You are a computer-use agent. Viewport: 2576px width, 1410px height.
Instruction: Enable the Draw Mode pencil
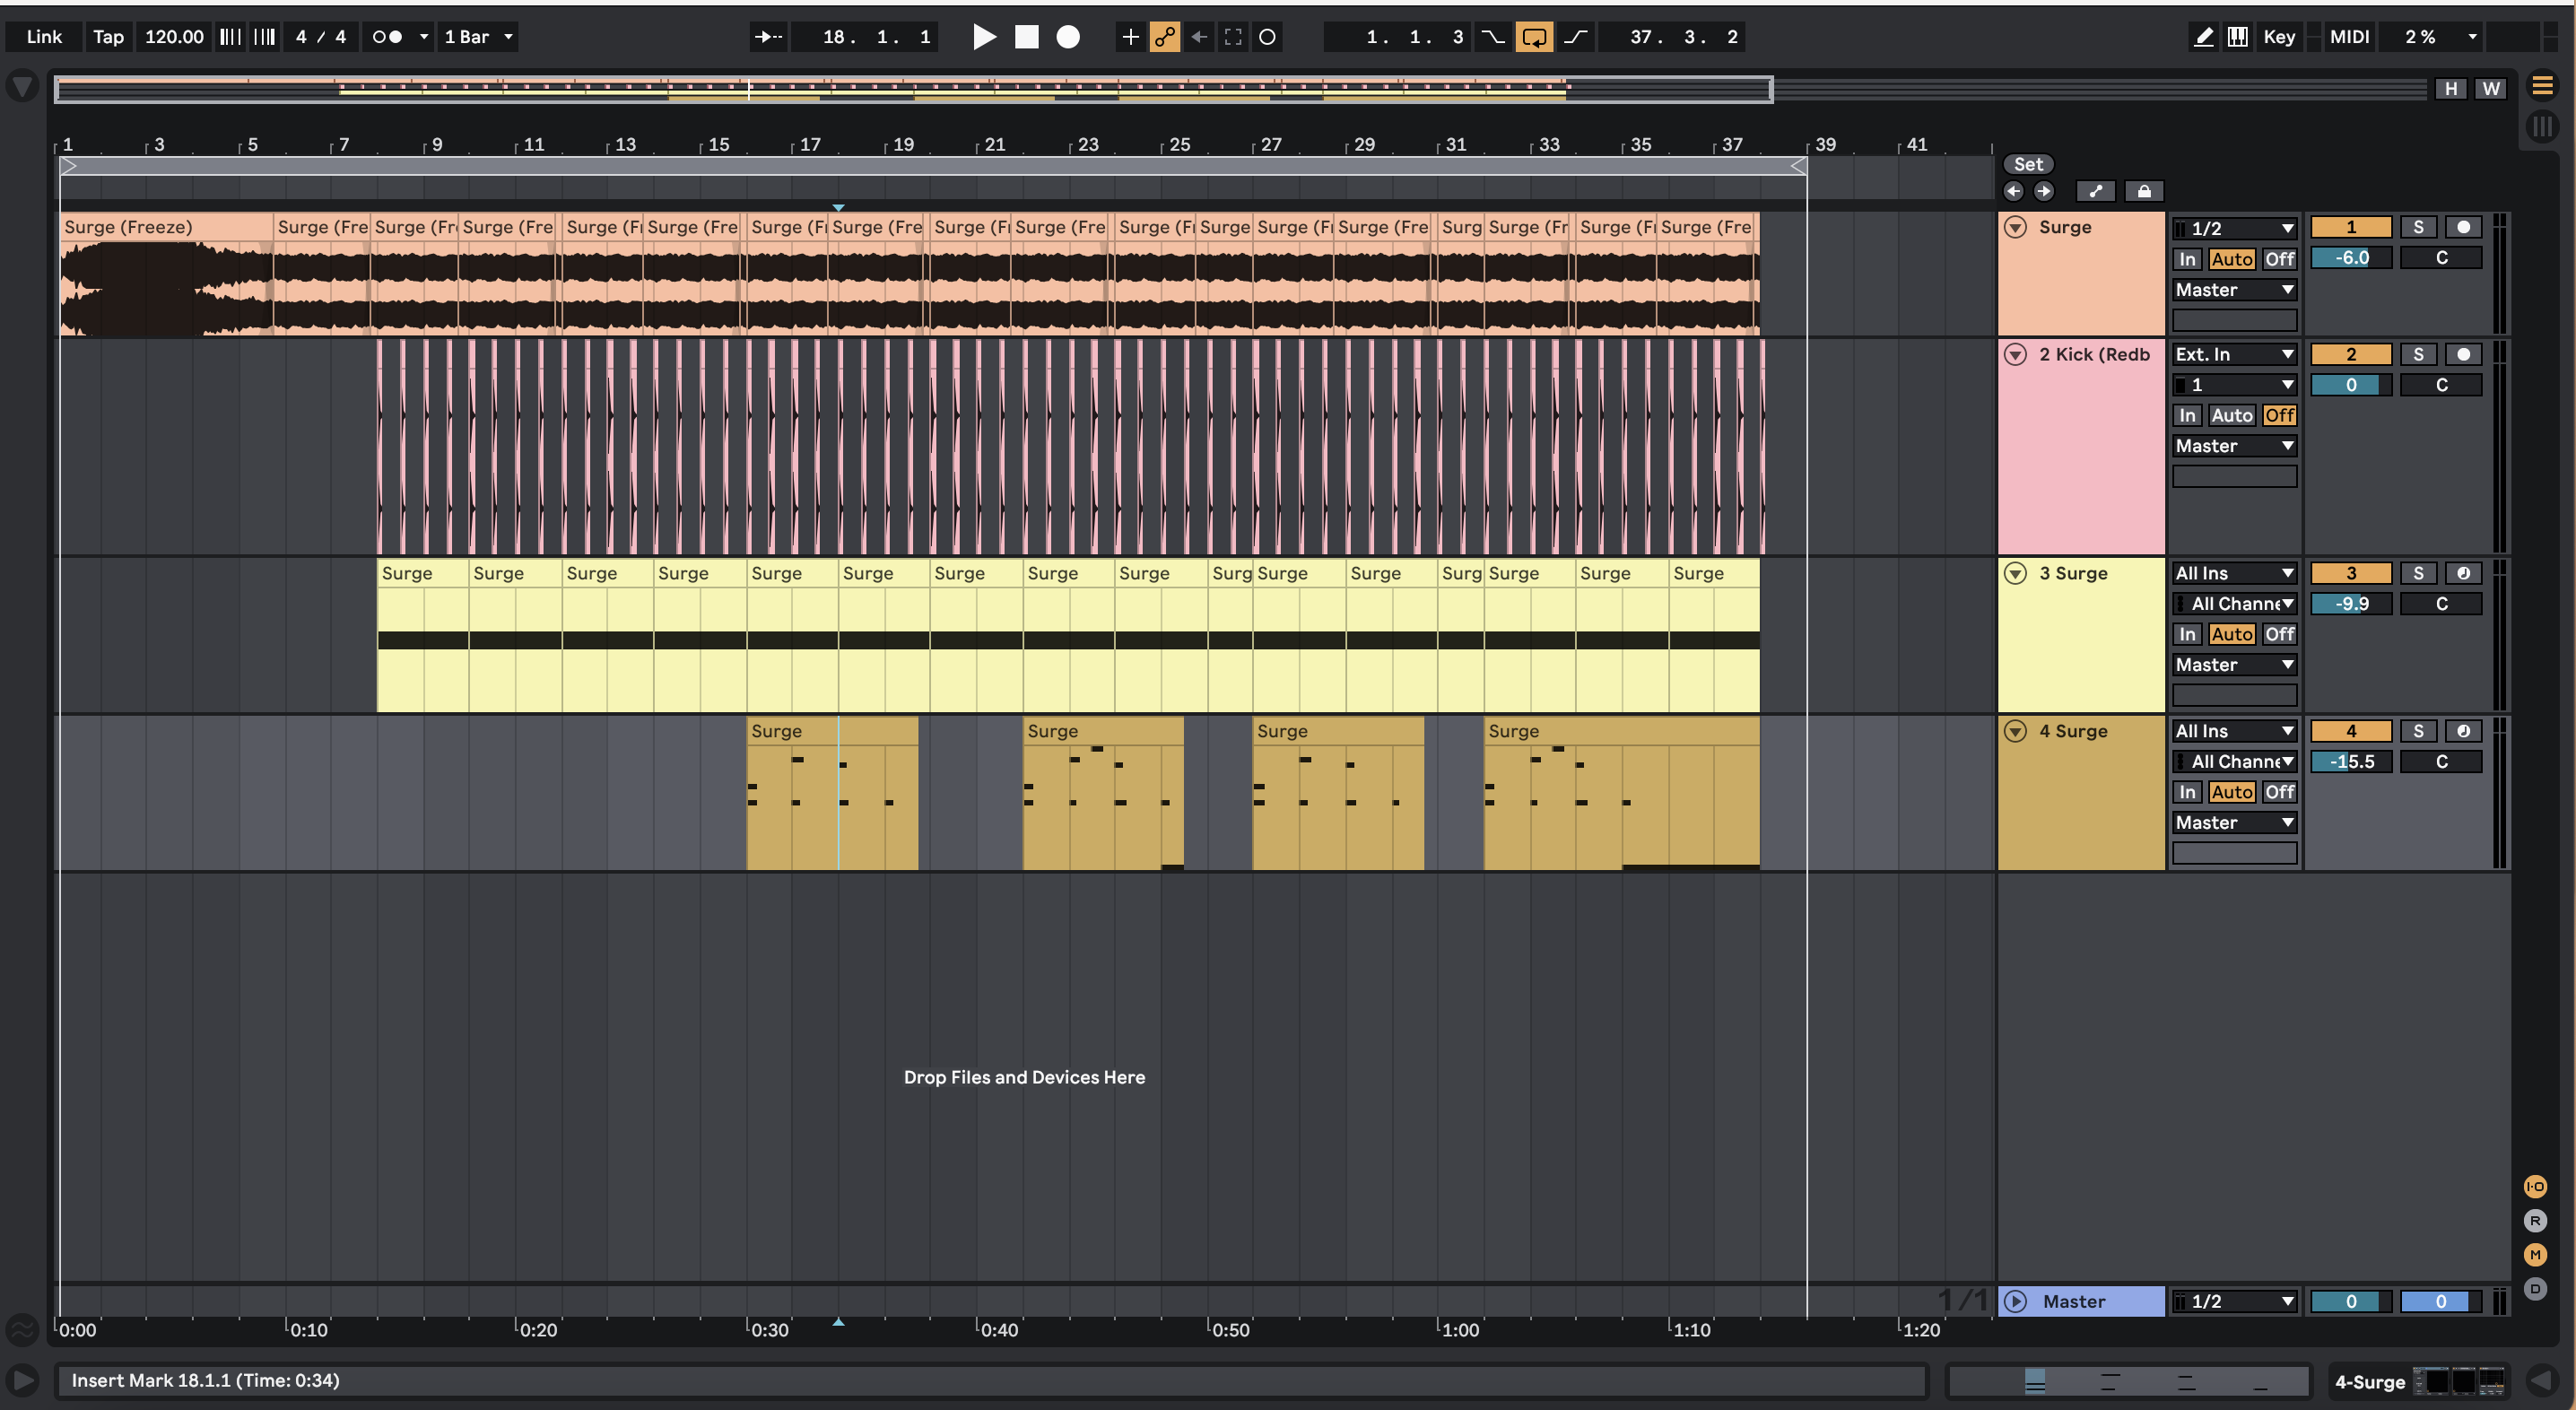[x=2203, y=37]
